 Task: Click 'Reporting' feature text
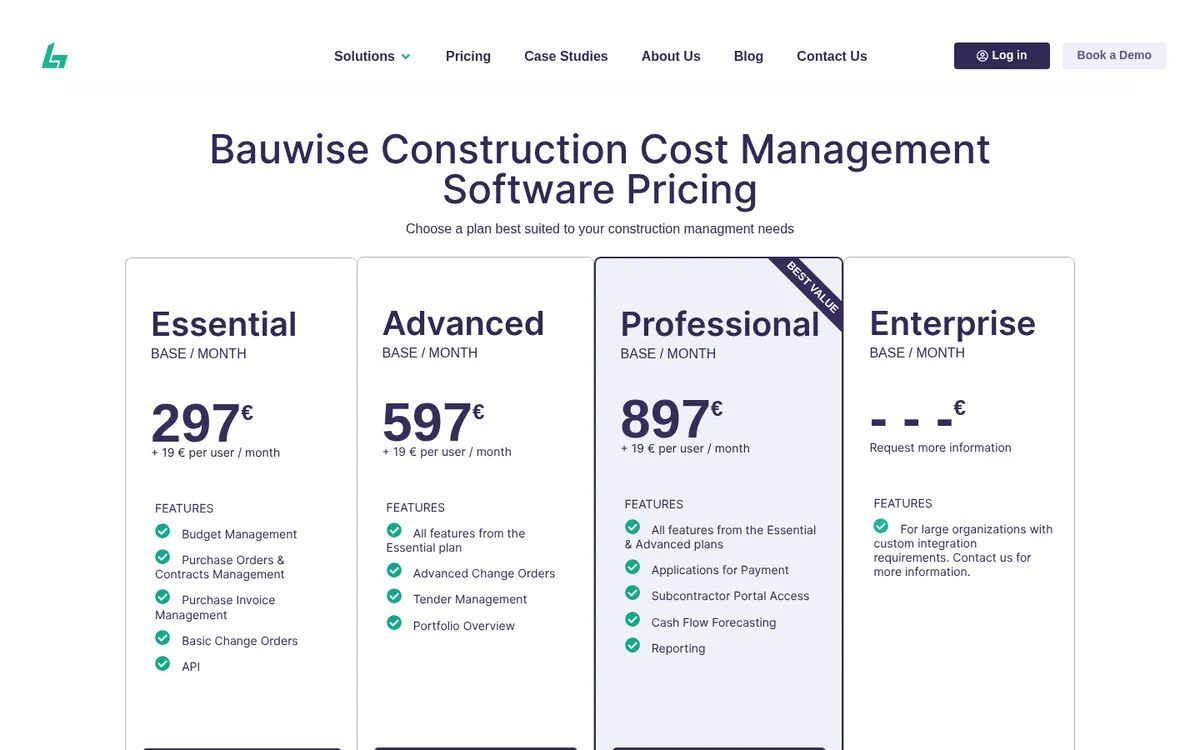678,649
